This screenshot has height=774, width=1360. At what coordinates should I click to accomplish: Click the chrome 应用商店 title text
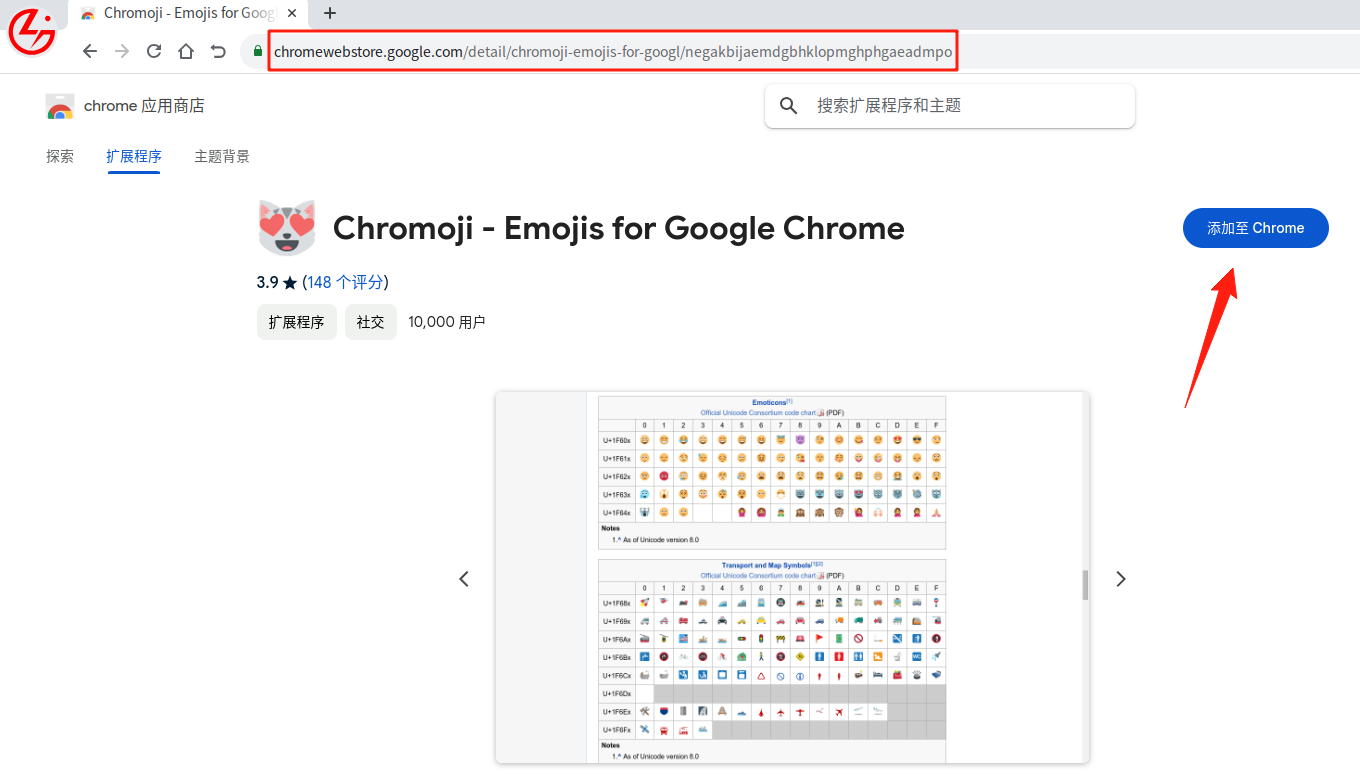[x=144, y=106]
